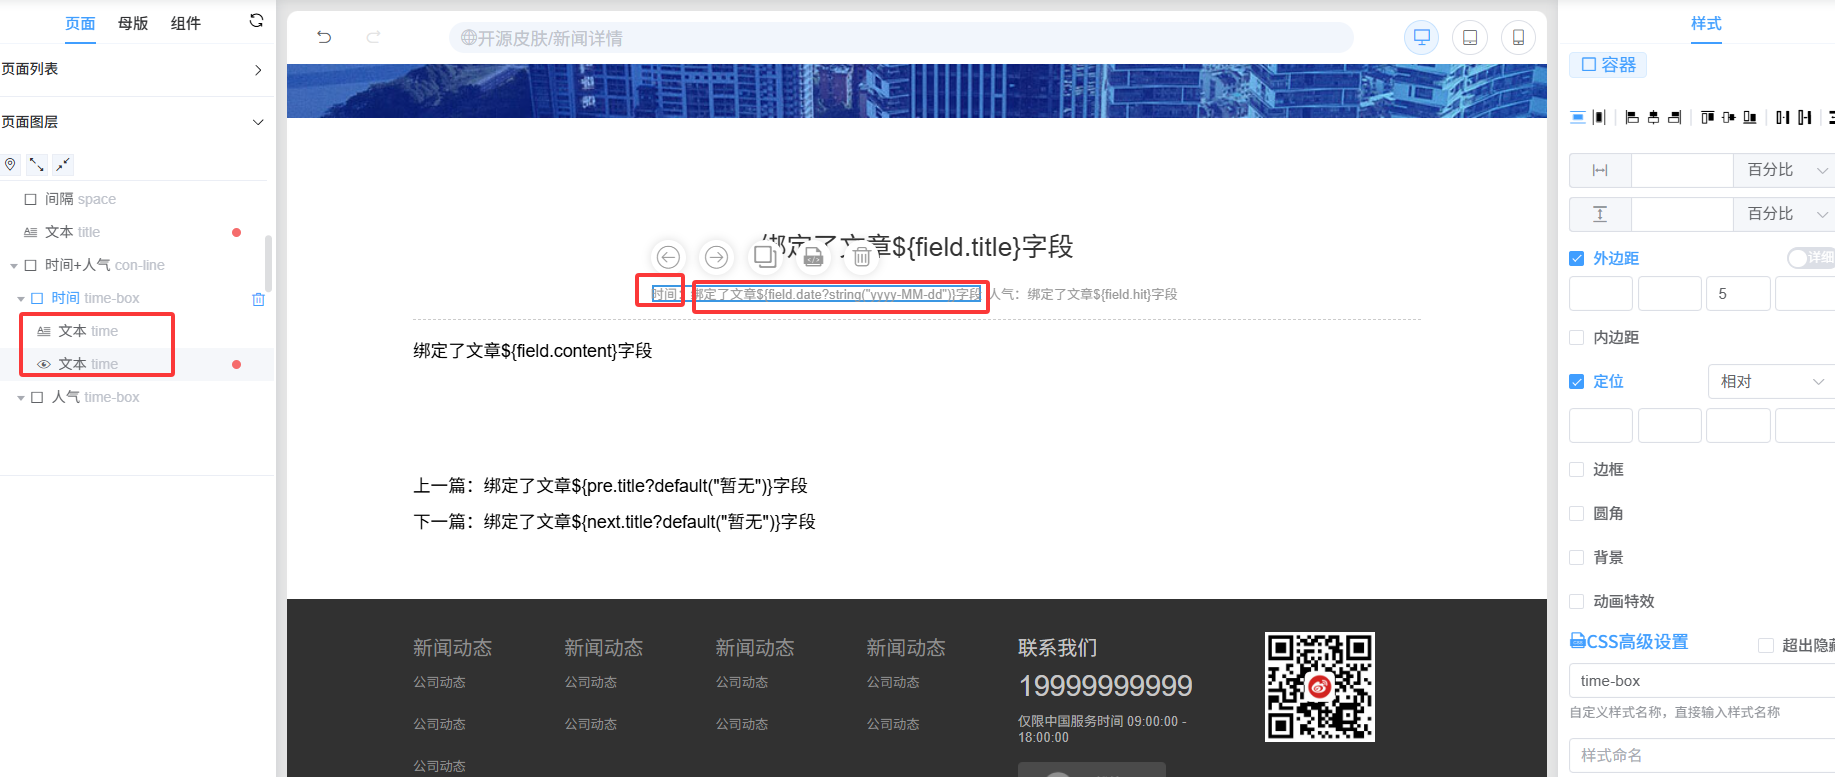Image resolution: width=1835 pixels, height=777 pixels.
Task: Enable the 内边距 checkbox
Action: click(x=1577, y=338)
